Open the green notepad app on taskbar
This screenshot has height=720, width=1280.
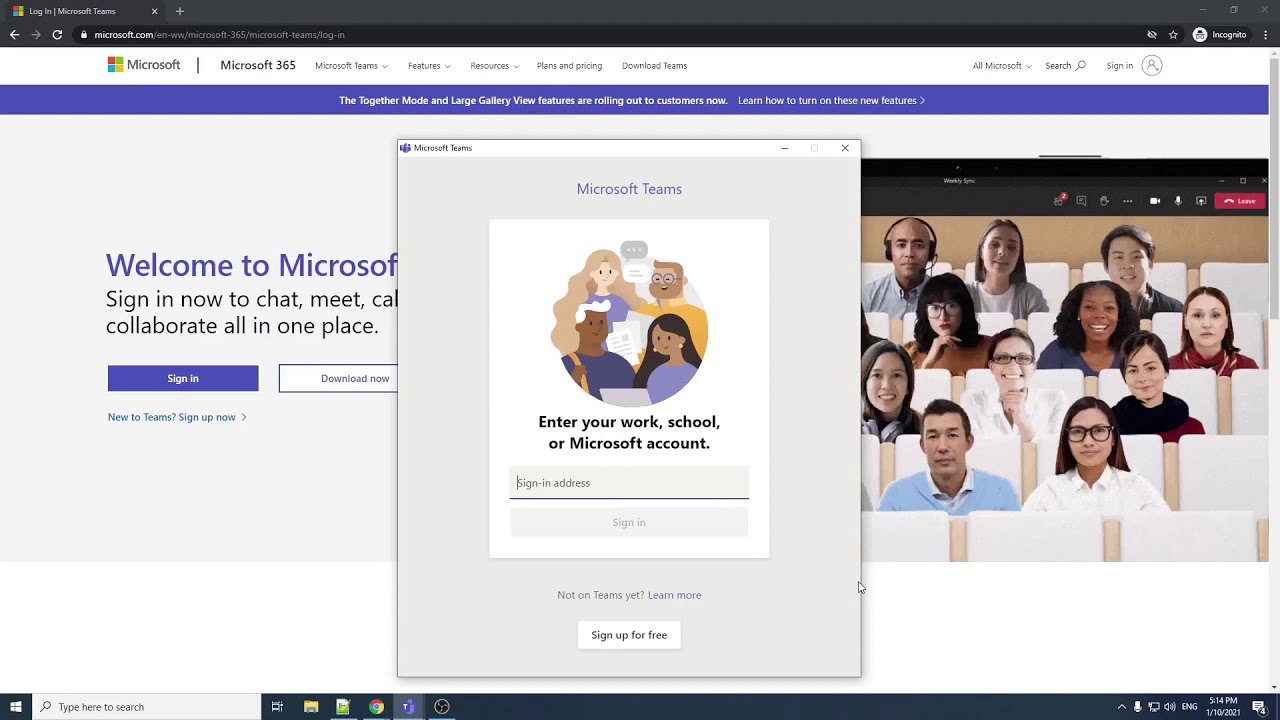click(343, 707)
